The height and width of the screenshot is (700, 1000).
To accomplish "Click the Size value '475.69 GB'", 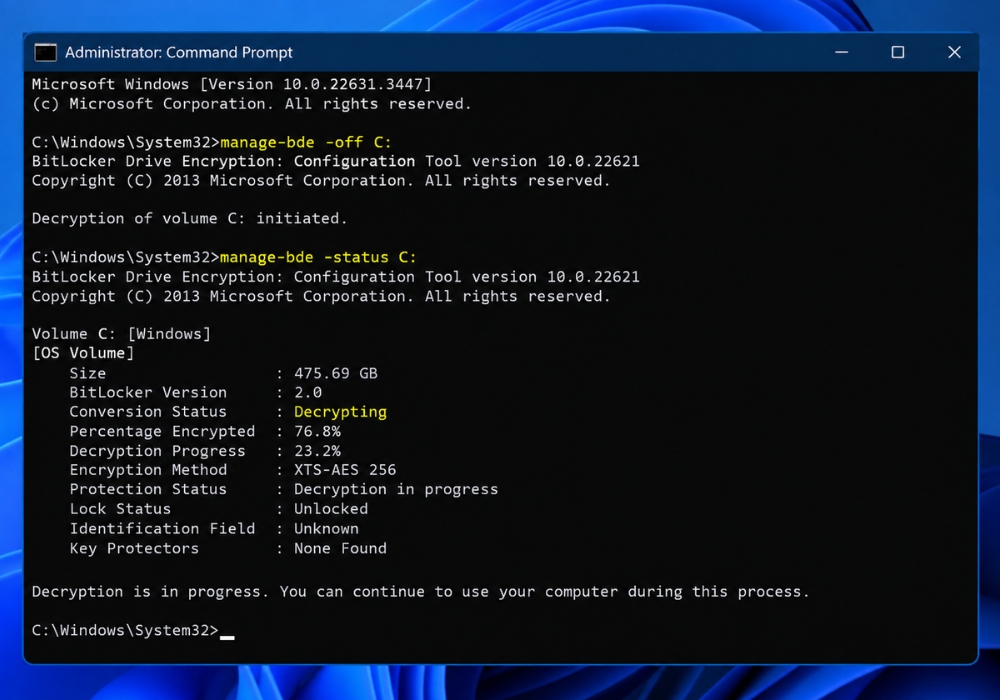I will (335, 374).
